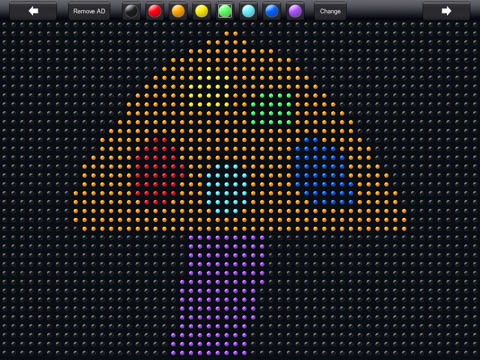The height and width of the screenshot is (360, 480).
Task: Select the yellow peg color
Action: [x=201, y=11]
